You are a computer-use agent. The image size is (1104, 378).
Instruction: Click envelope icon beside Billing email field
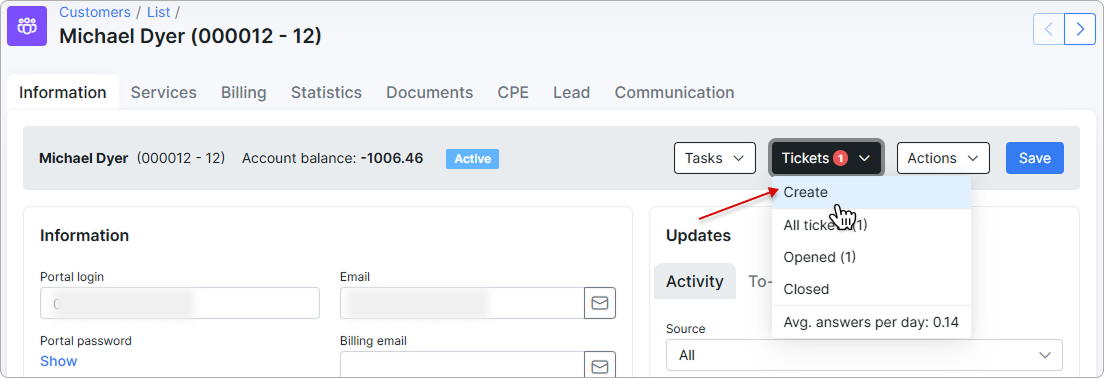tap(600, 365)
